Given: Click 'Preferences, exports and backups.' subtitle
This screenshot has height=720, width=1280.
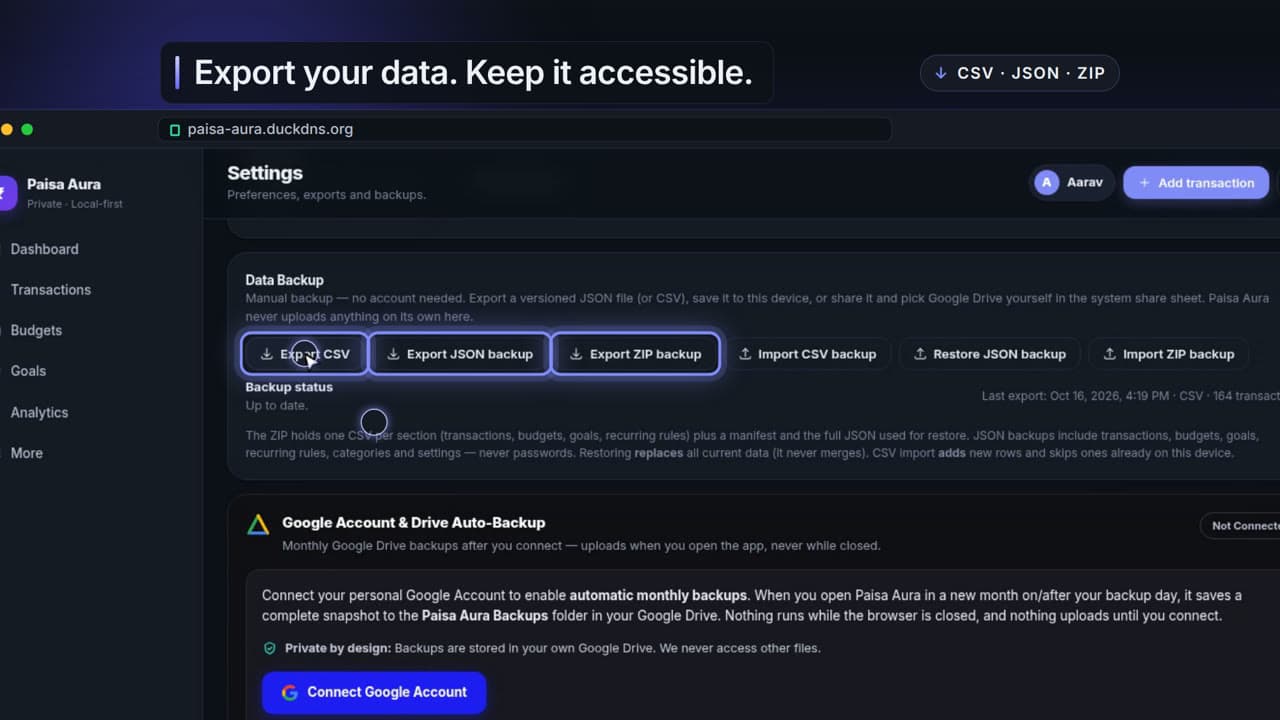Looking at the screenshot, I should tap(326, 195).
